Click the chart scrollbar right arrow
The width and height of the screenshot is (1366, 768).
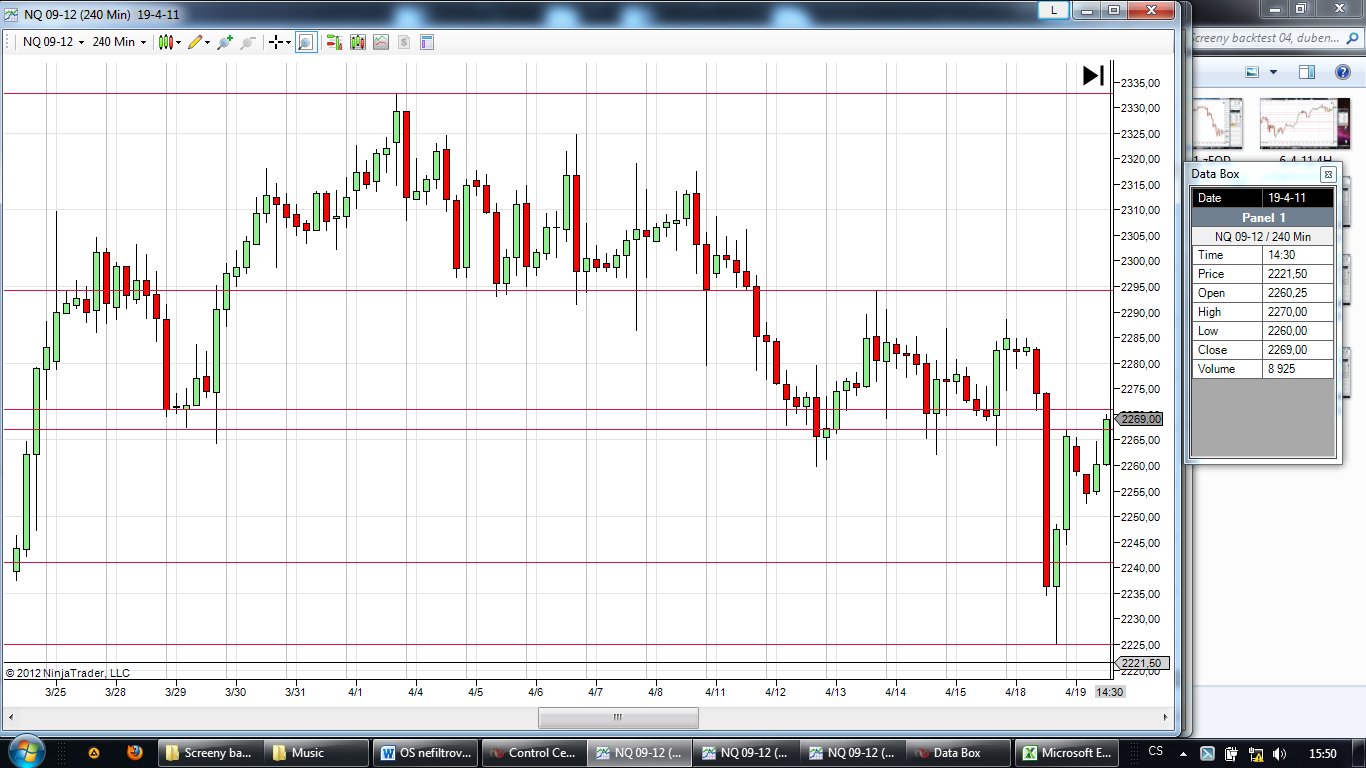point(1164,718)
